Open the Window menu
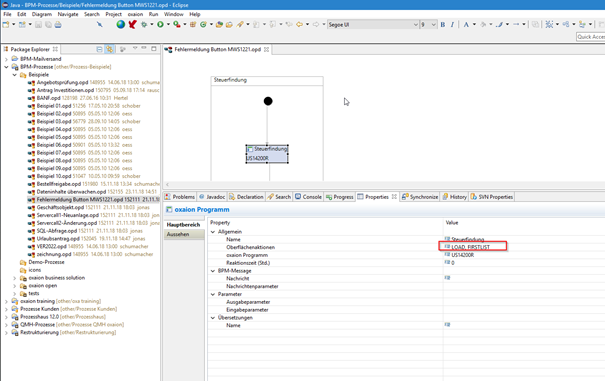Image resolution: width=605 pixels, height=381 pixels. (174, 14)
